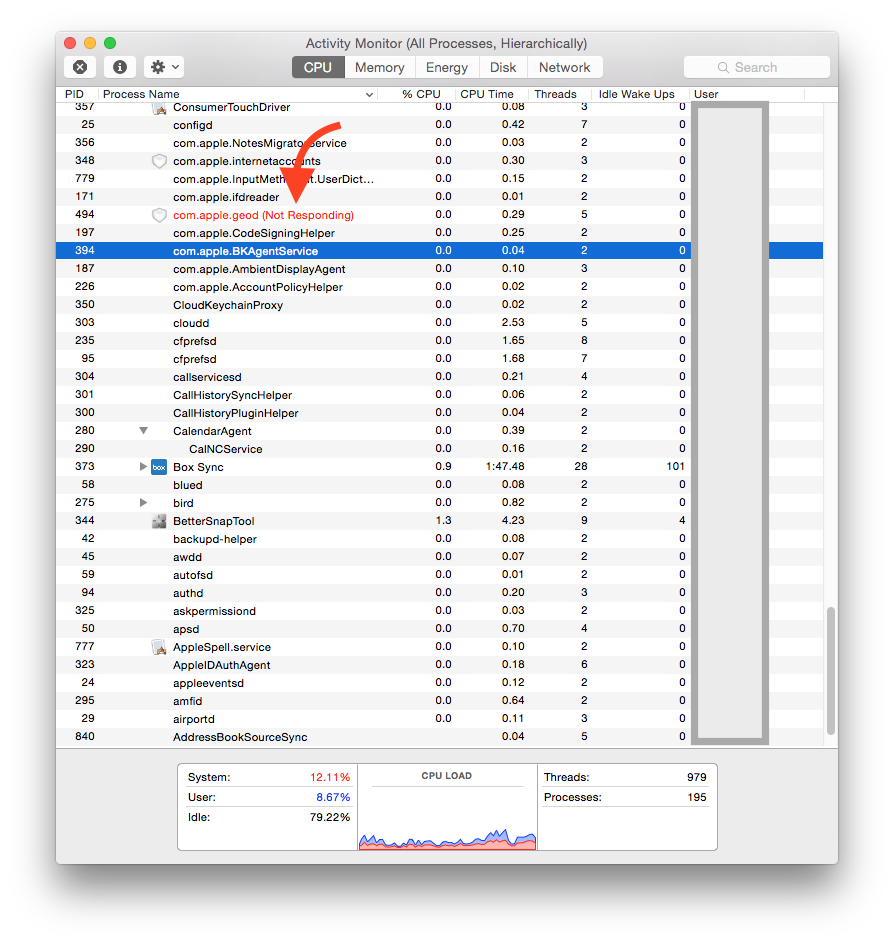This screenshot has width=894, height=944.
Task: Switch to the CPU tab
Action: [x=318, y=67]
